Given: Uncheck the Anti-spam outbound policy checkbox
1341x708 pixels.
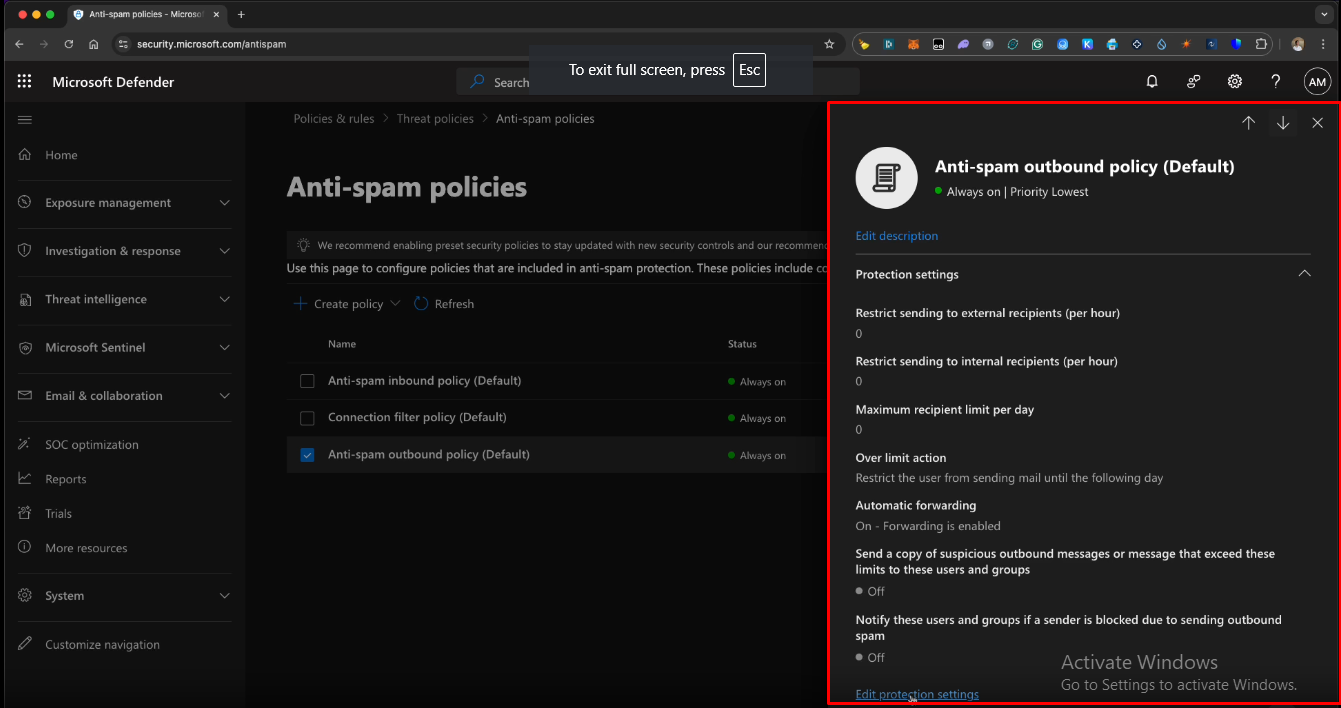Looking at the screenshot, I should (x=307, y=455).
